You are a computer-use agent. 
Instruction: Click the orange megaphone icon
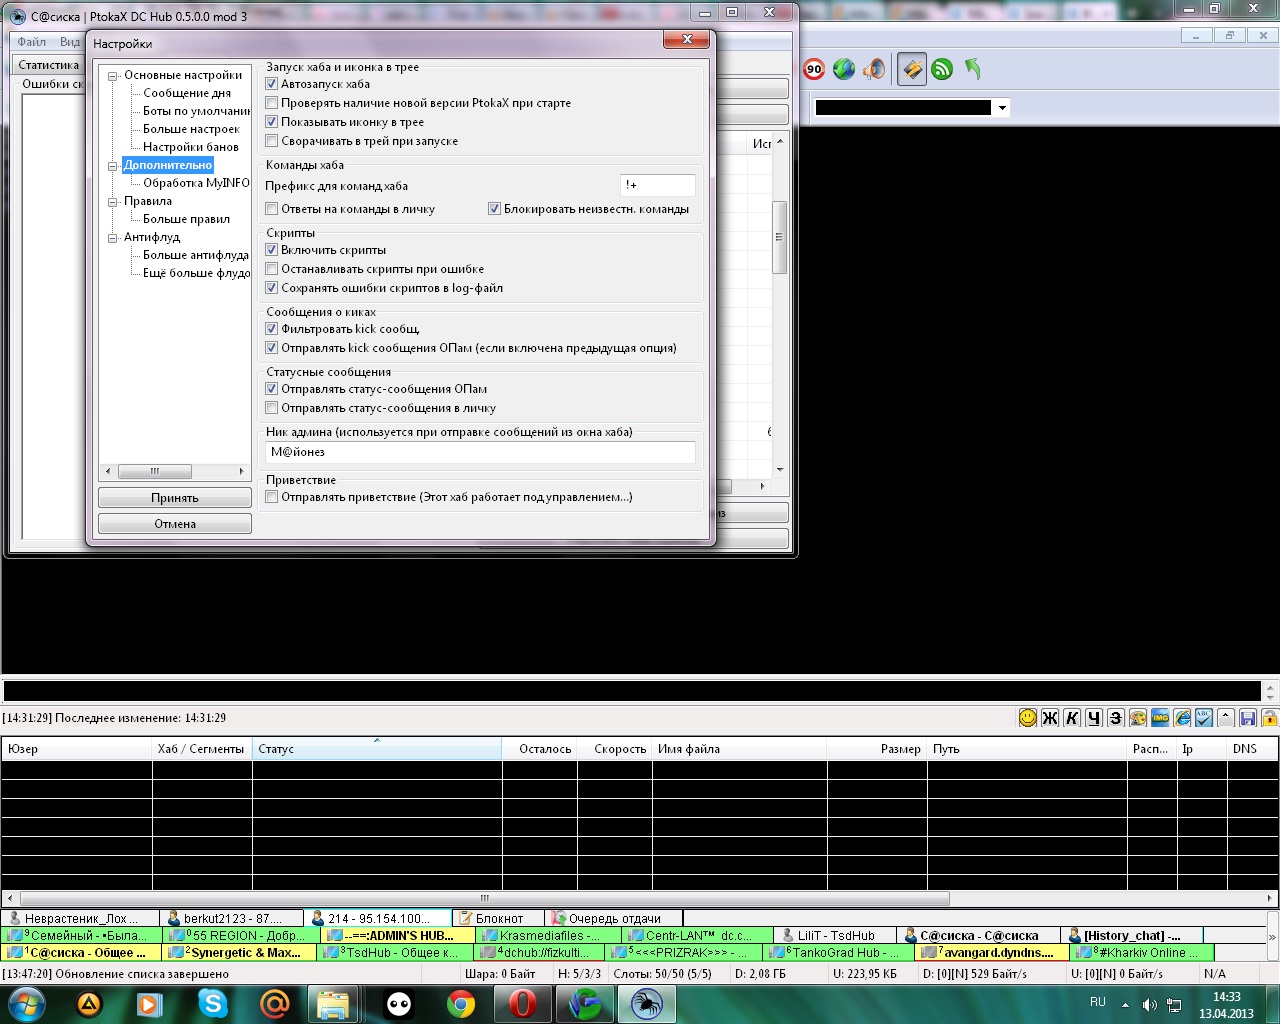coord(874,69)
